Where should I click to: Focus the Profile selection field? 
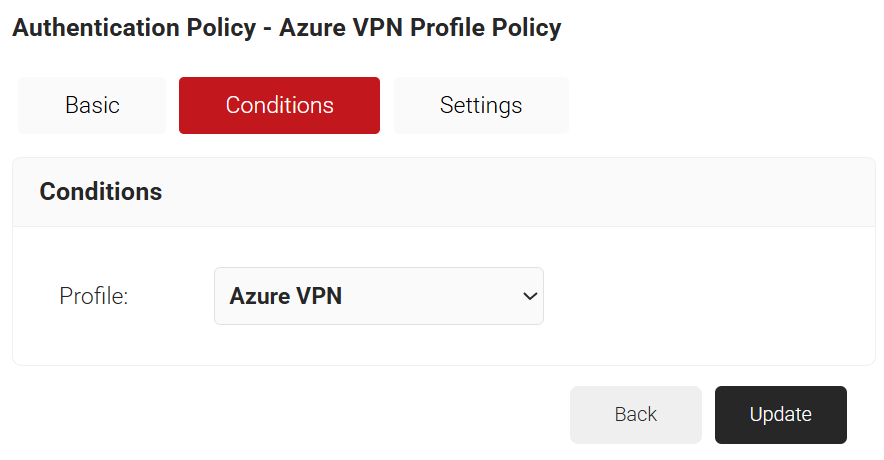[378, 296]
